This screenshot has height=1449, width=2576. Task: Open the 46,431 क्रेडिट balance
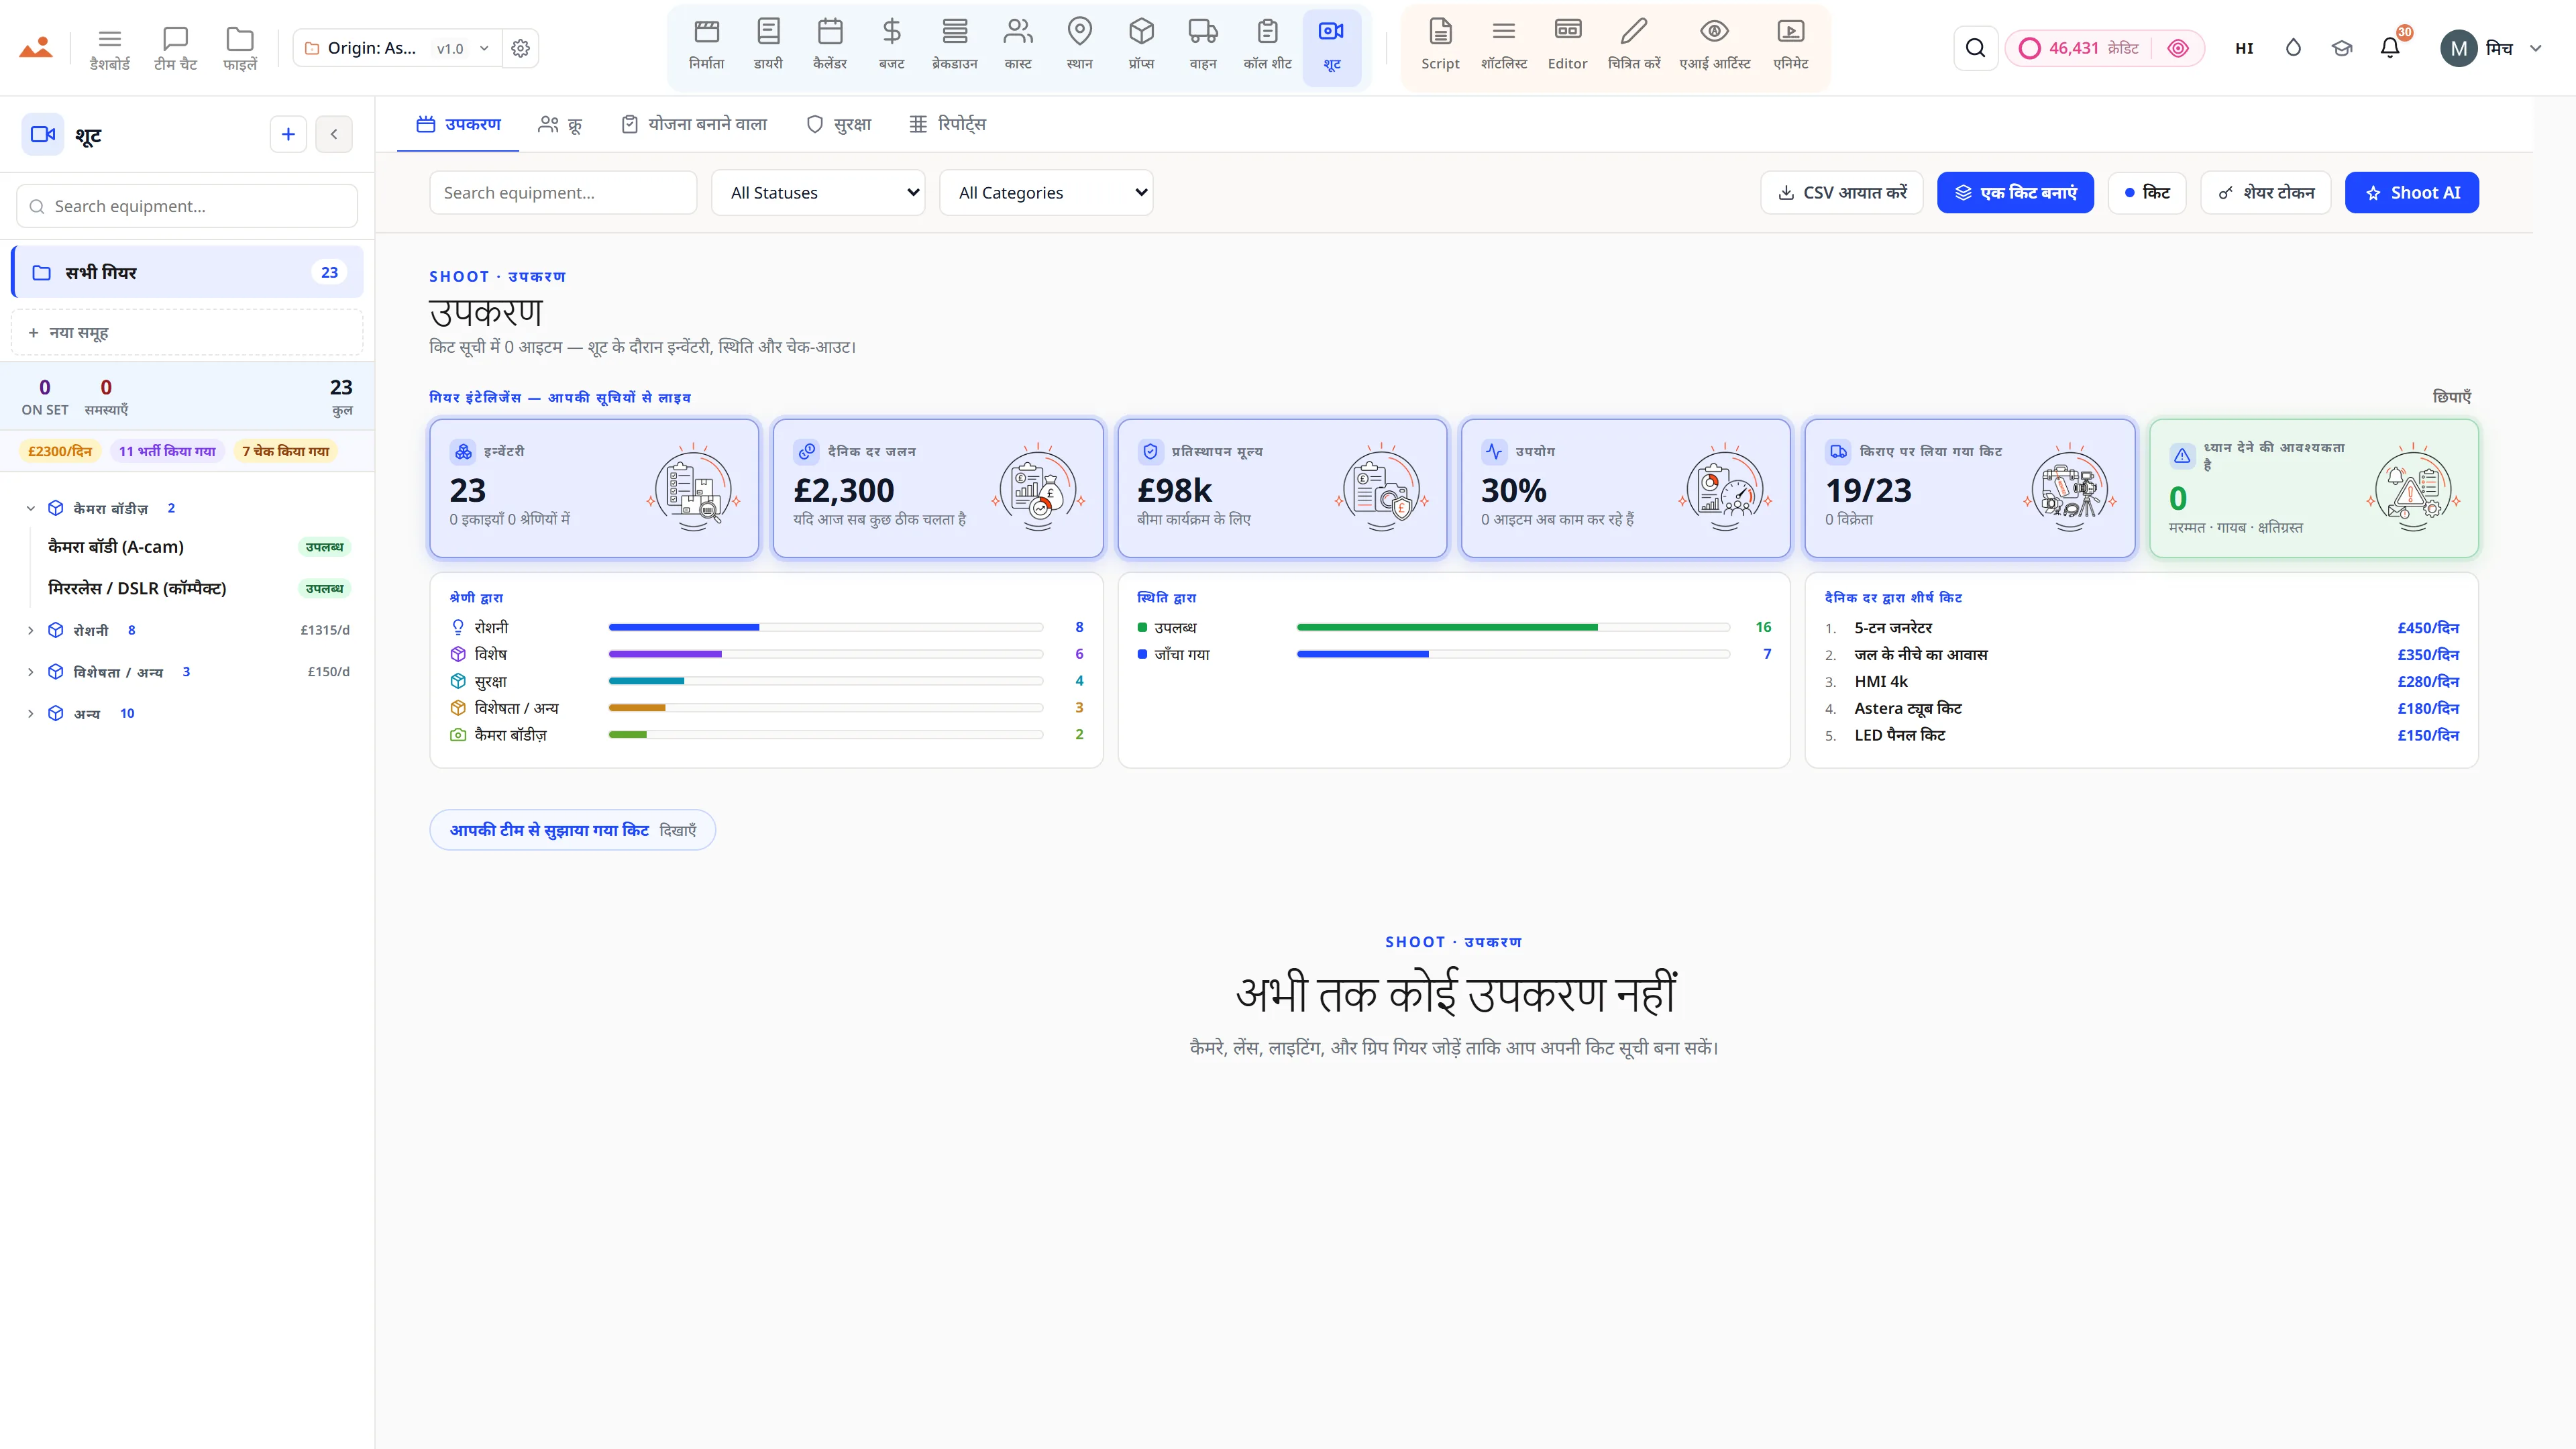click(x=2080, y=48)
